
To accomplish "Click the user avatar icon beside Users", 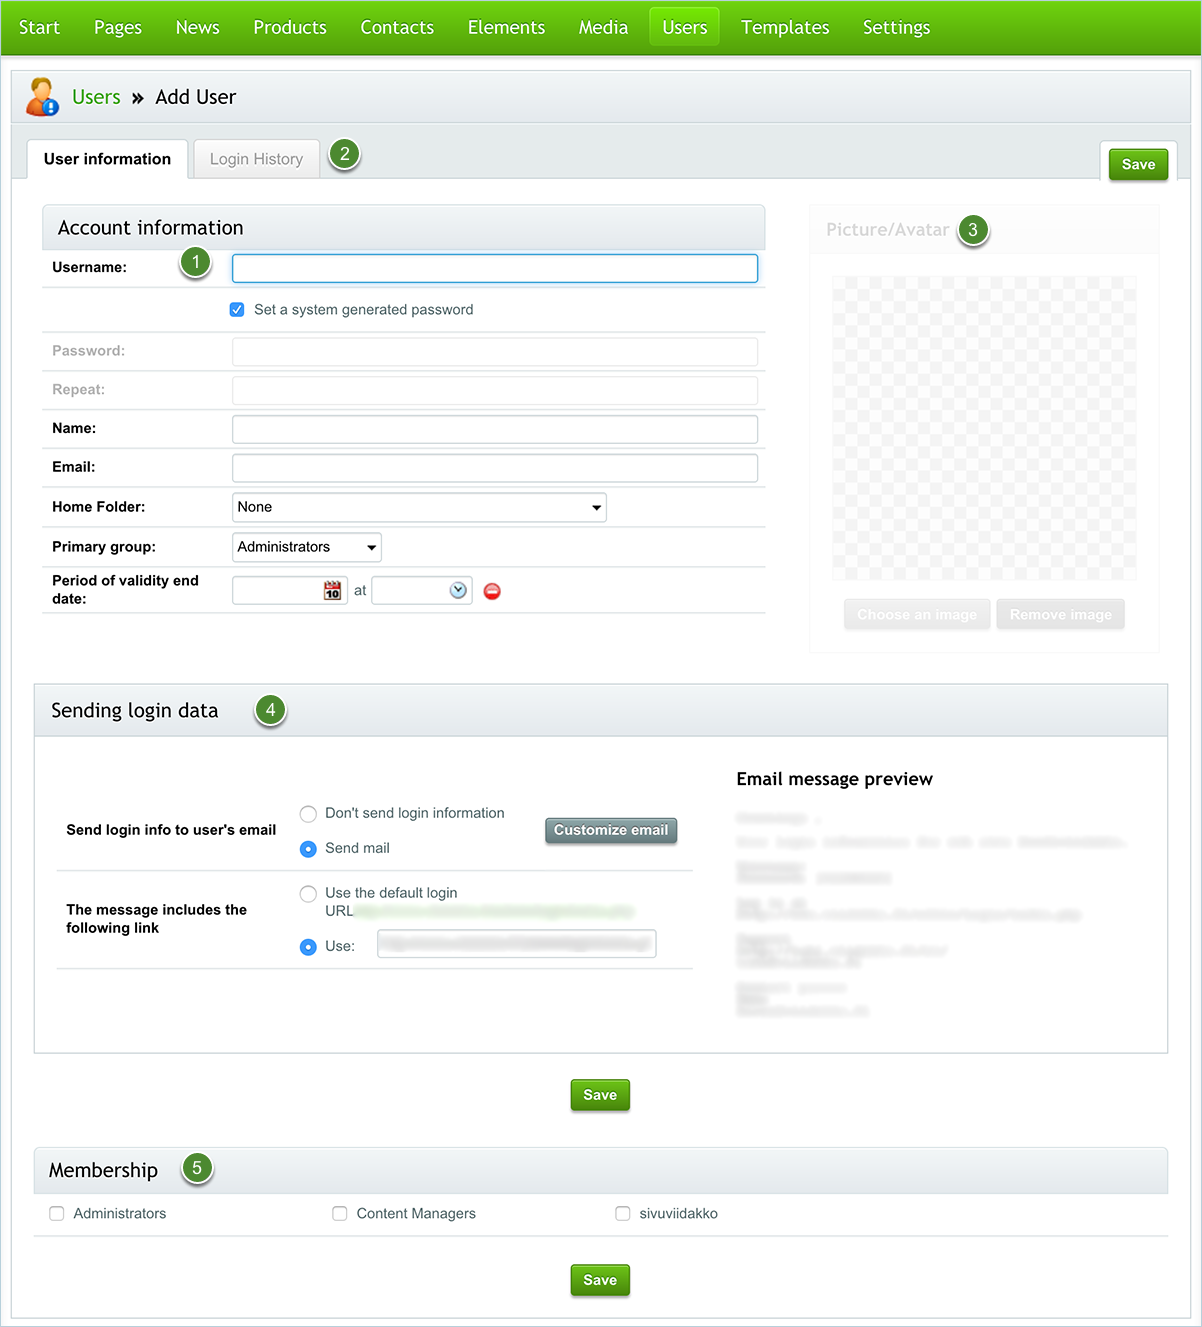I will point(42,97).
